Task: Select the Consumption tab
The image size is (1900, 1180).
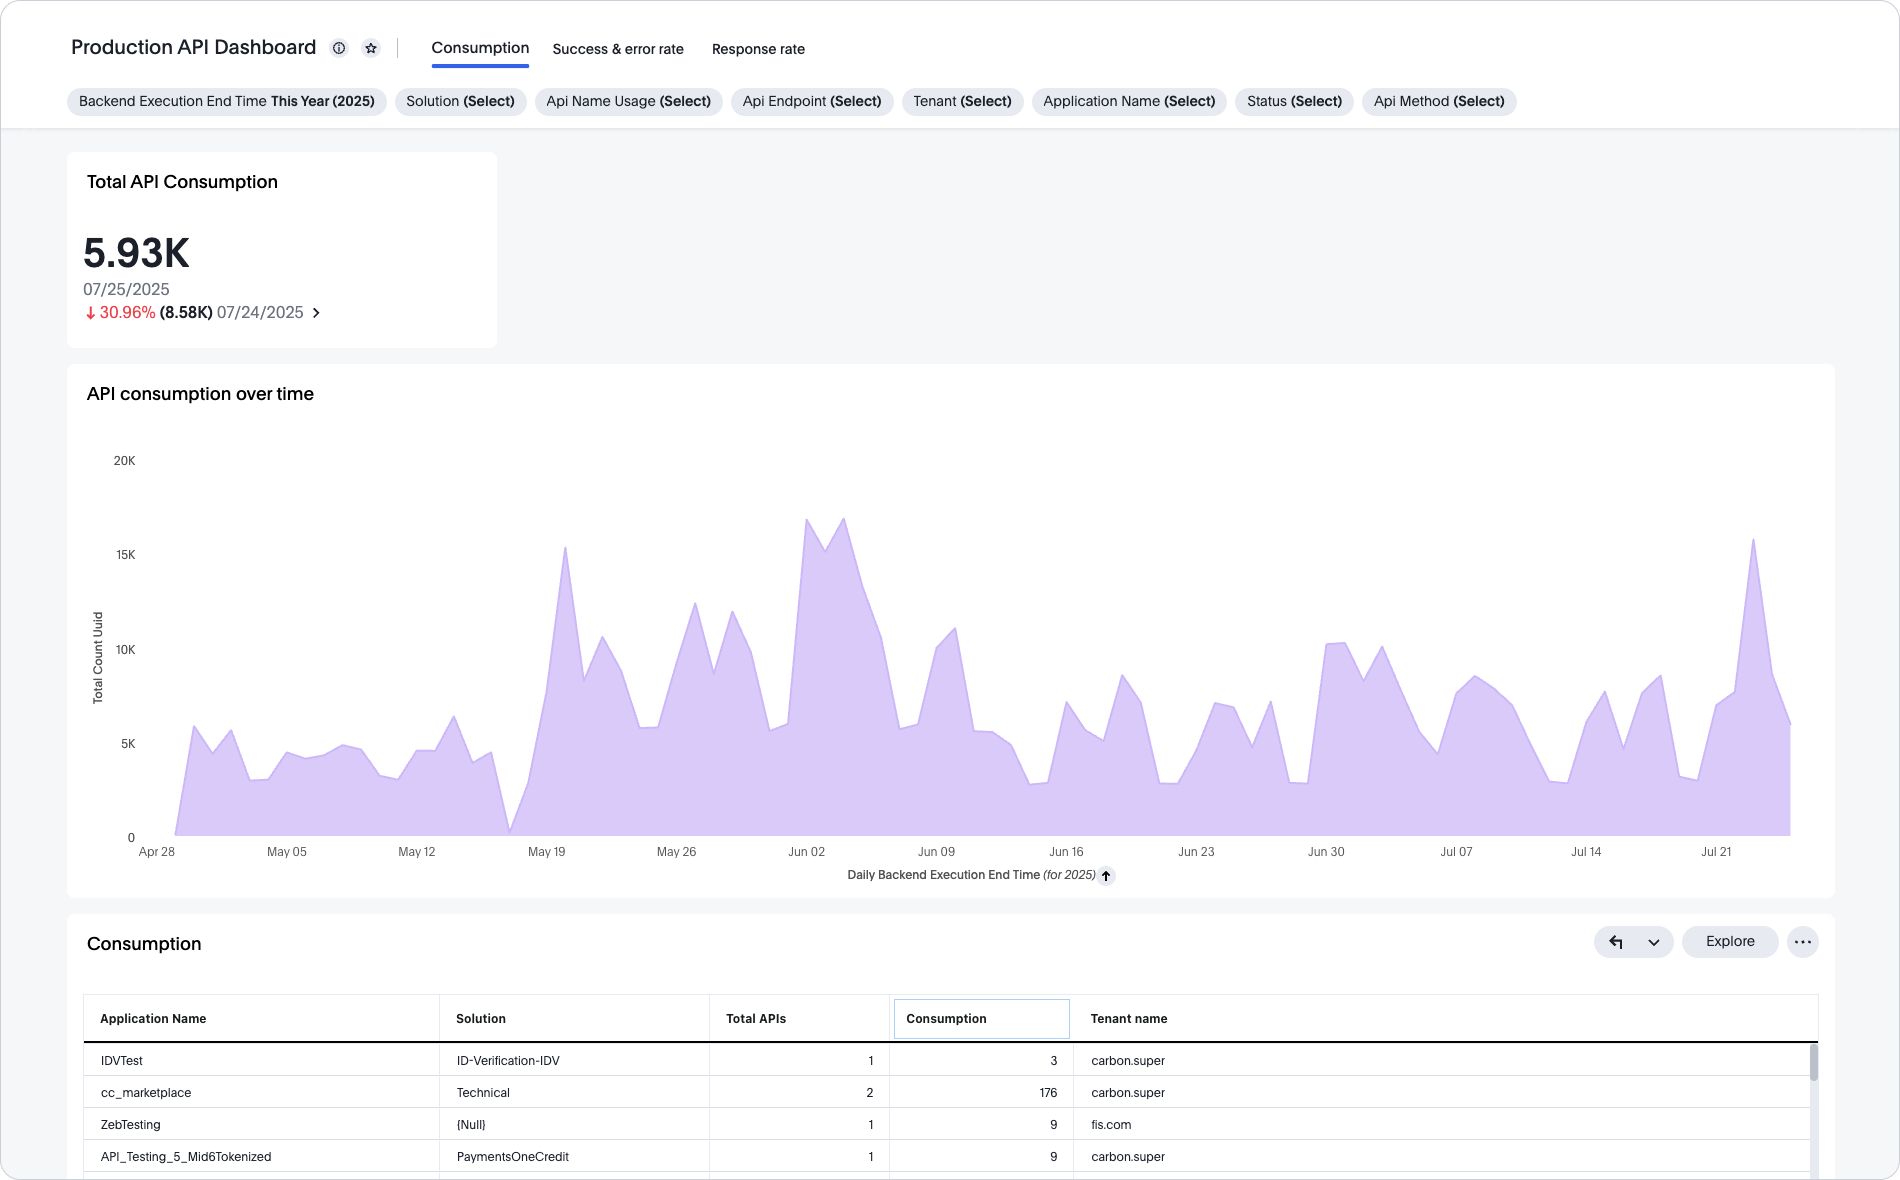Action: [x=480, y=48]
